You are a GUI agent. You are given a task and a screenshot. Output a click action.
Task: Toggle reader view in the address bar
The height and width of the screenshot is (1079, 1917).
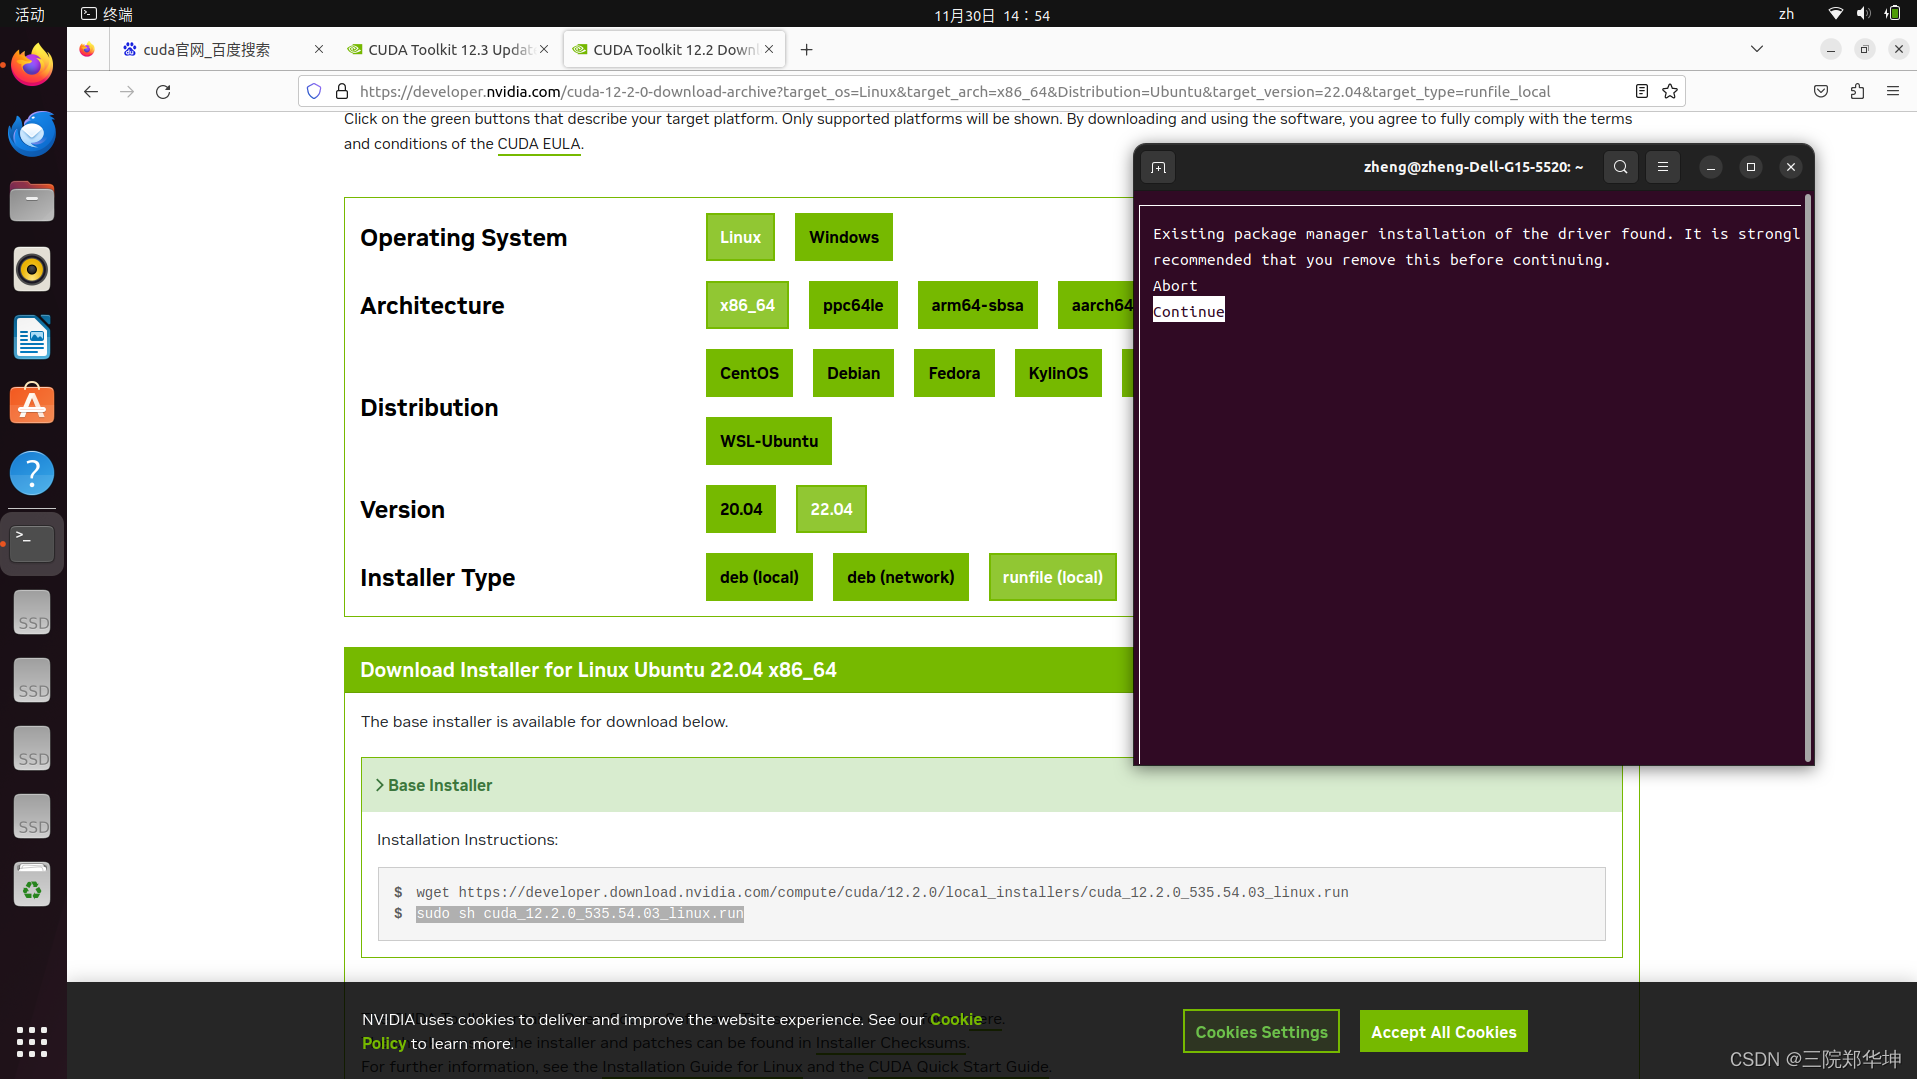tap(1642, 92)
